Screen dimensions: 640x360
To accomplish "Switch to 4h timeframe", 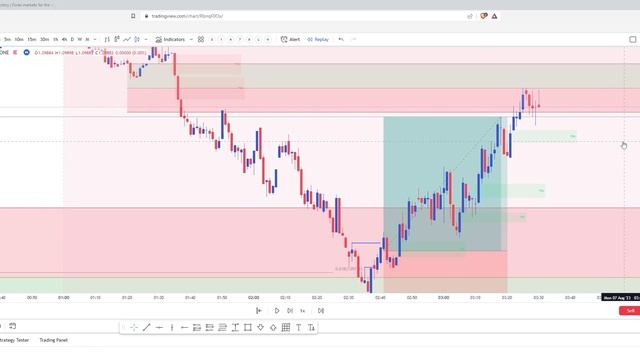I will (64, 40).
